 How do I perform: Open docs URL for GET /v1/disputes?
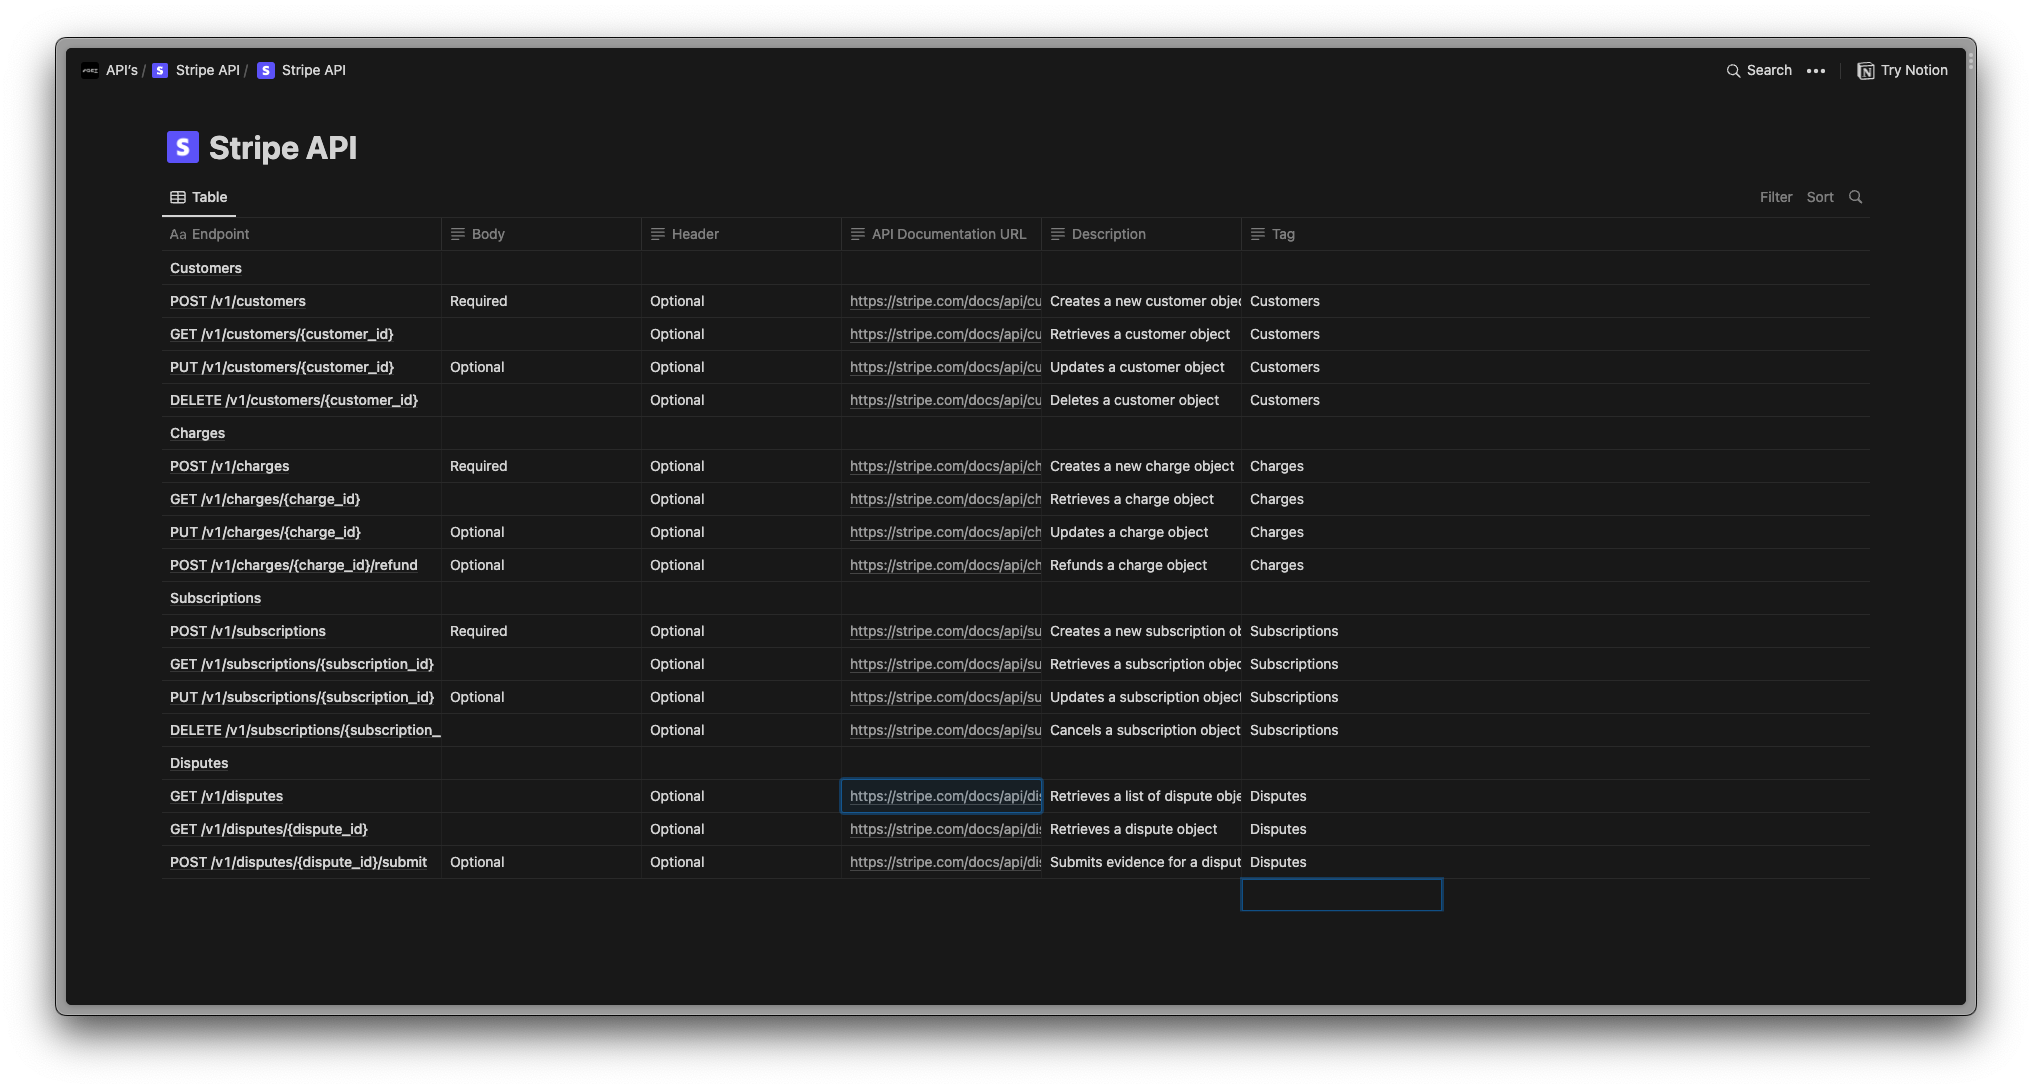coord(945,796)
